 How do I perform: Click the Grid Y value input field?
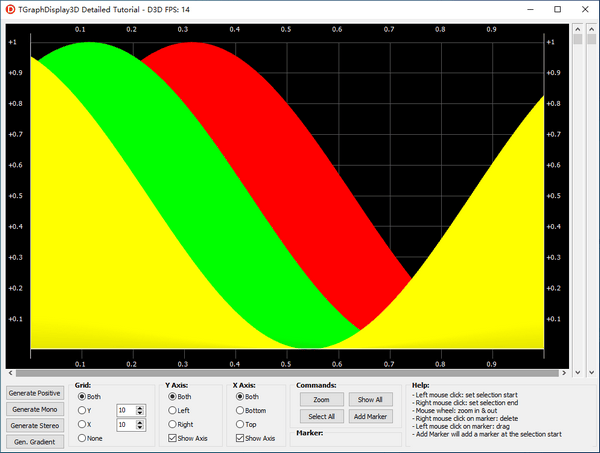pyautogui.click(x=127, y=410)
